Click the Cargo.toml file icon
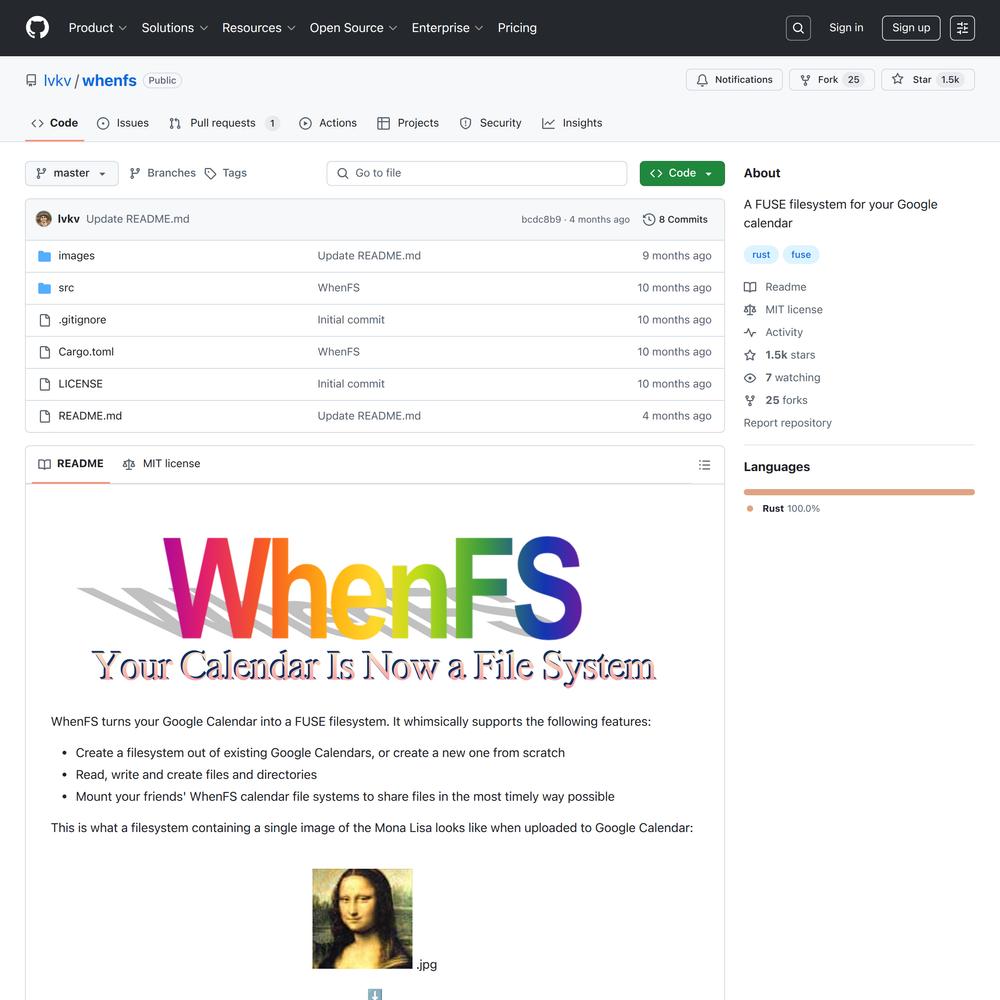Image resolution: width=1000 pixels, height=1000 pixels. click(45, 351)
